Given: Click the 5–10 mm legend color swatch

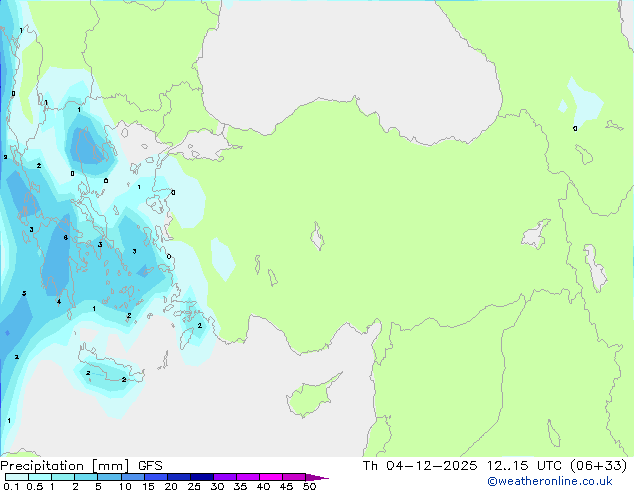Looking at the screenshot, I should click(109, 477).
